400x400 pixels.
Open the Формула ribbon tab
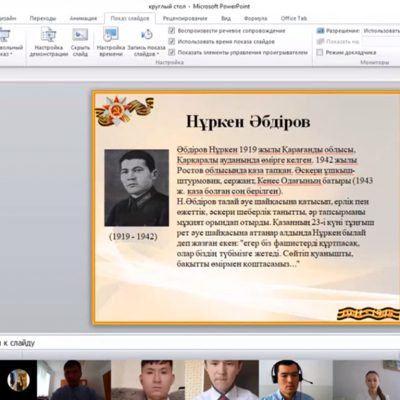point(255,18)
